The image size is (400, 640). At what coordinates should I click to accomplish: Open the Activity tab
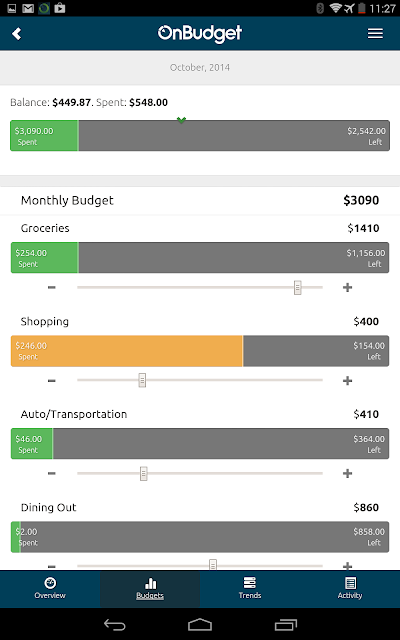tap(350, 589)
